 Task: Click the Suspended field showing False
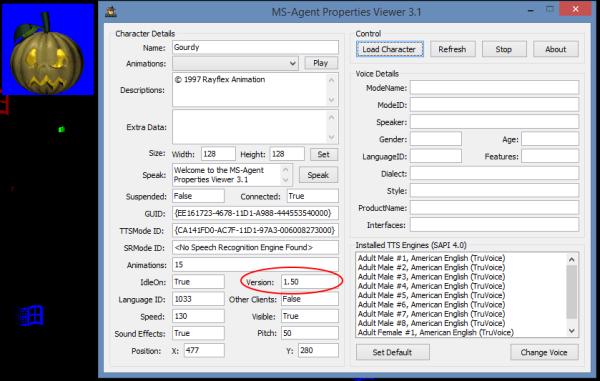click(198, 196)
